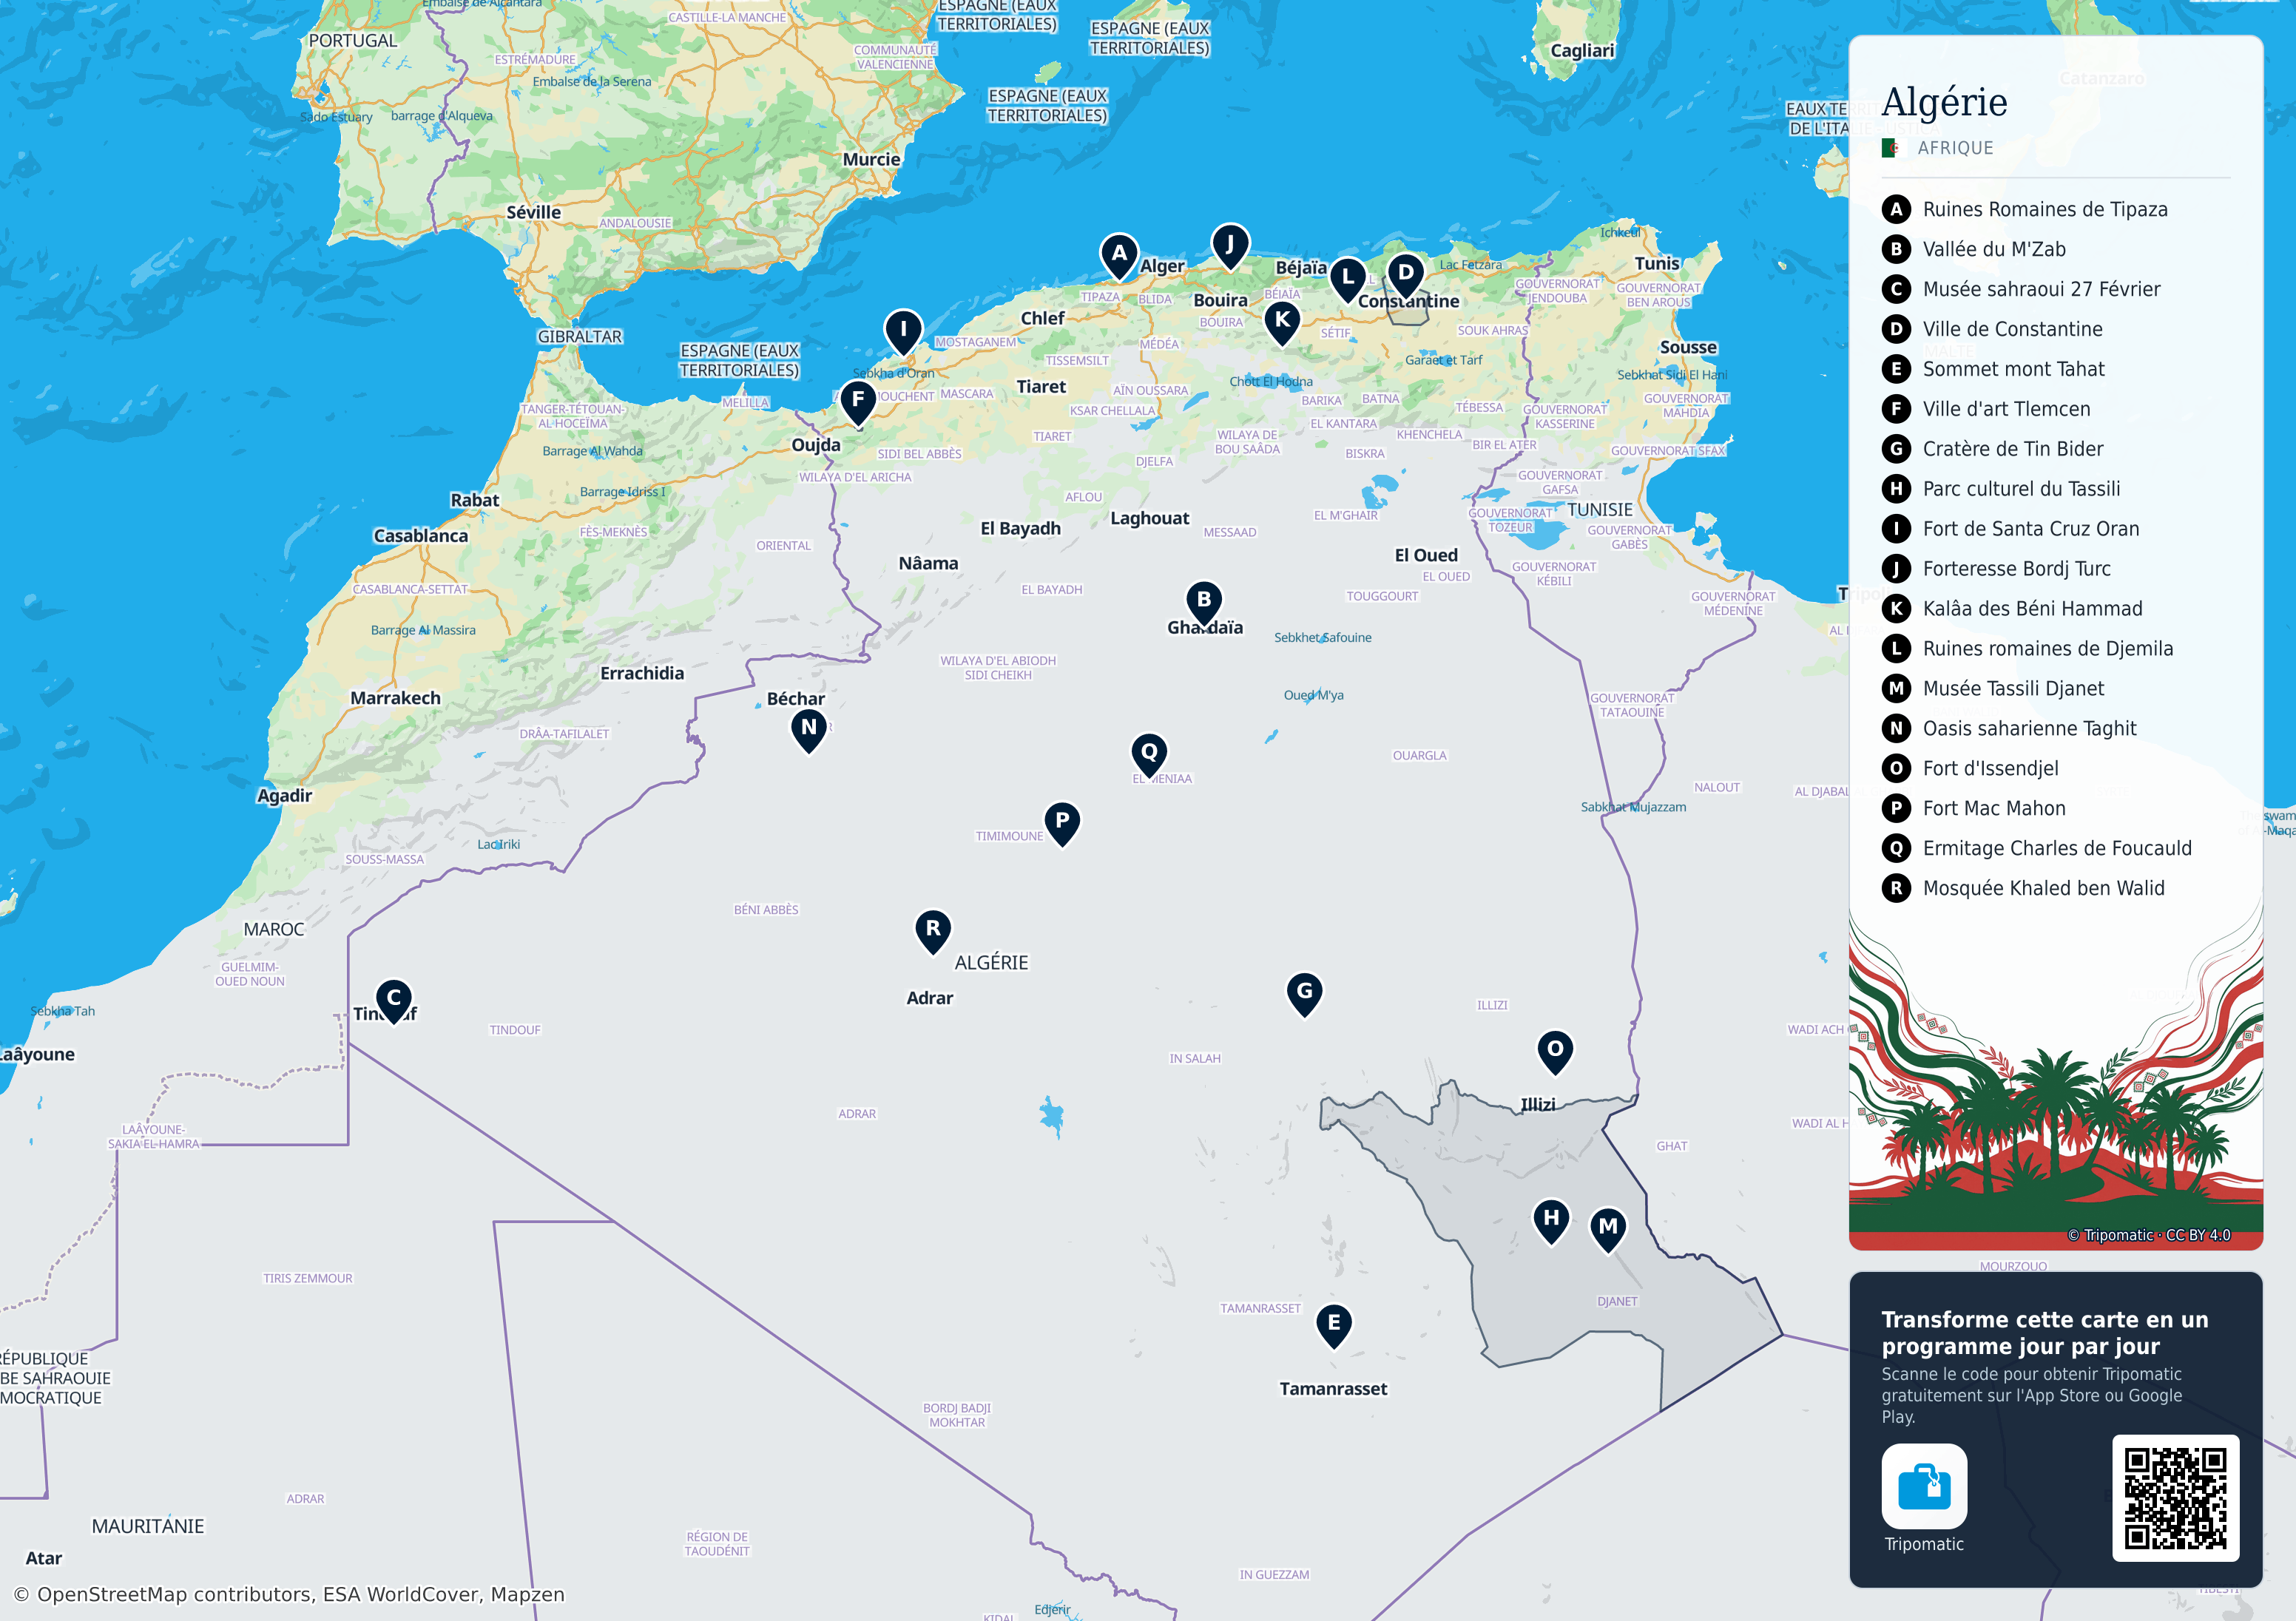Click the Tripomatic app icon
2296x1621 pixels.
click(x=1924, y=1486)
